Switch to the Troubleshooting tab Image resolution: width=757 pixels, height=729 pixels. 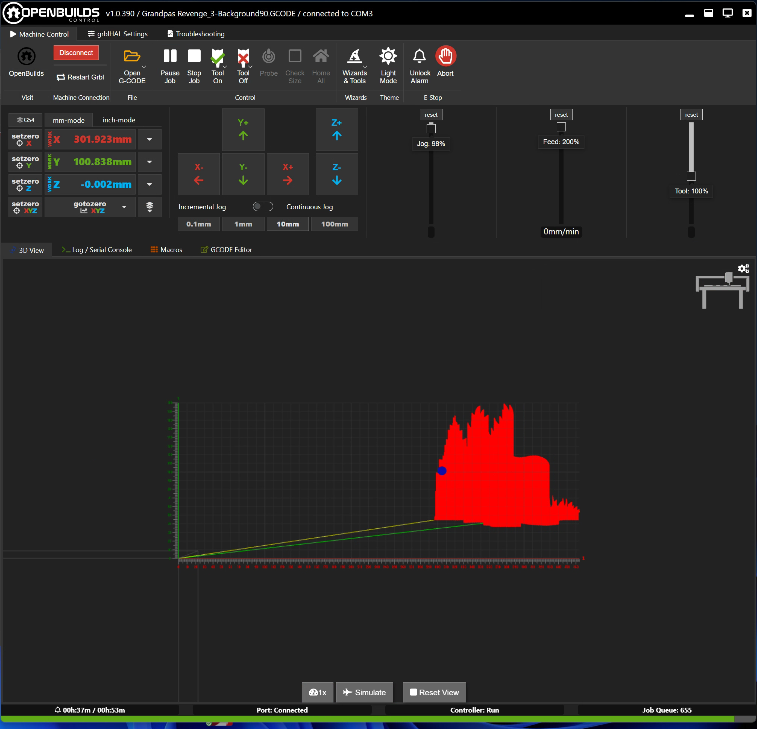coord(198,34)
